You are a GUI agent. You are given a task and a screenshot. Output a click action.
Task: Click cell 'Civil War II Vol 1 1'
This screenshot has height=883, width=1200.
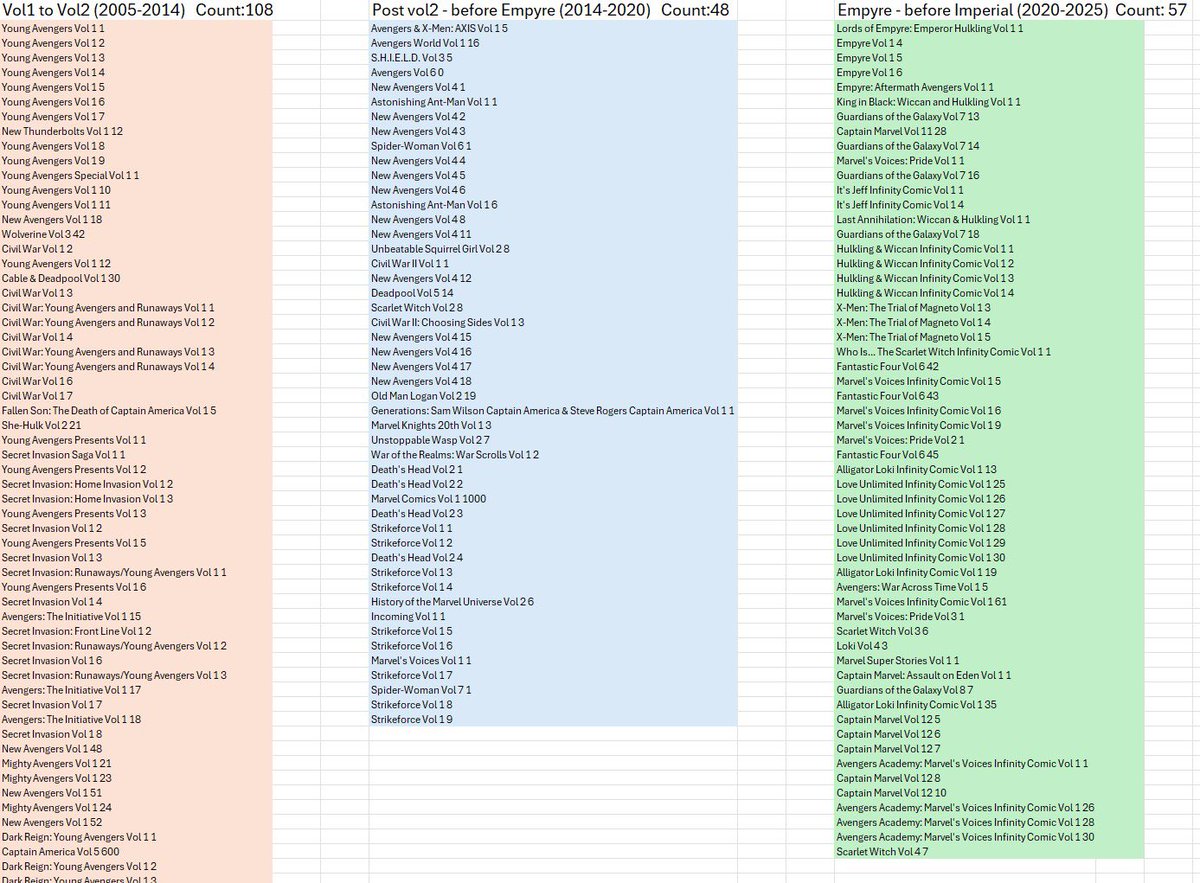[x=553, y=264]
